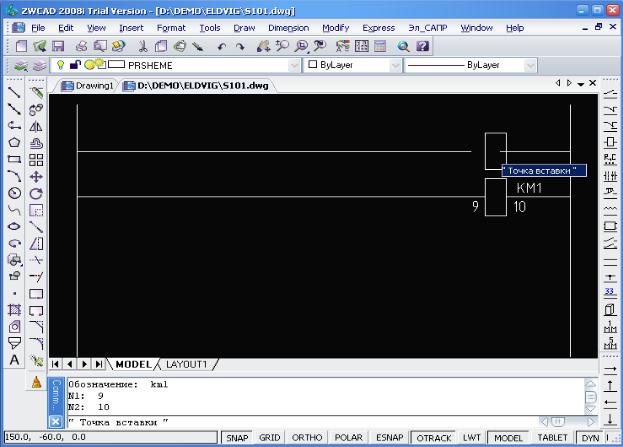The height and width of the screenshot is (447, 623).
Task: Click the Undo arrow in toolbar
Action: (x=222, y=46)
